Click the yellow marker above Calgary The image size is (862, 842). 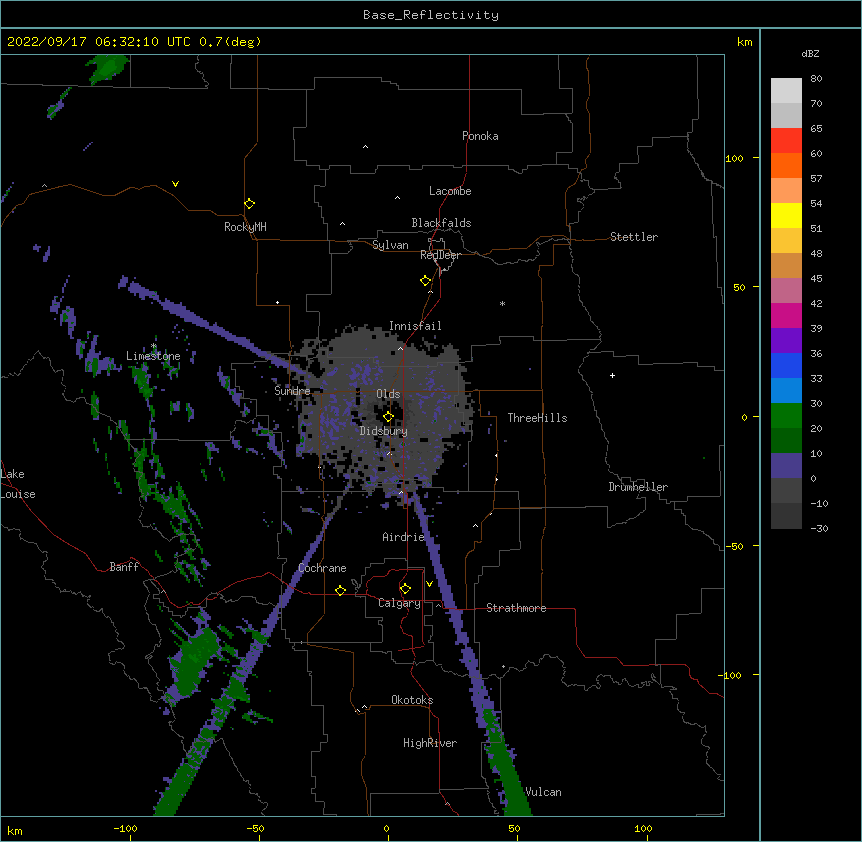(x=405, y=589)
